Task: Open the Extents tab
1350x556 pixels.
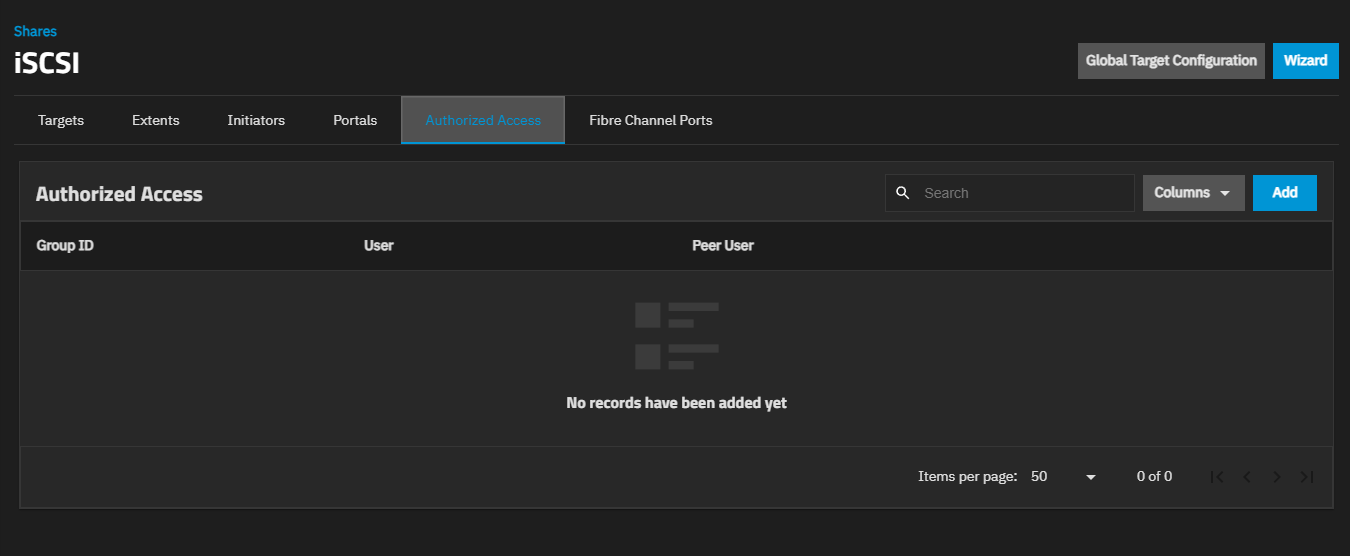Action: click(x=156, y=120)
